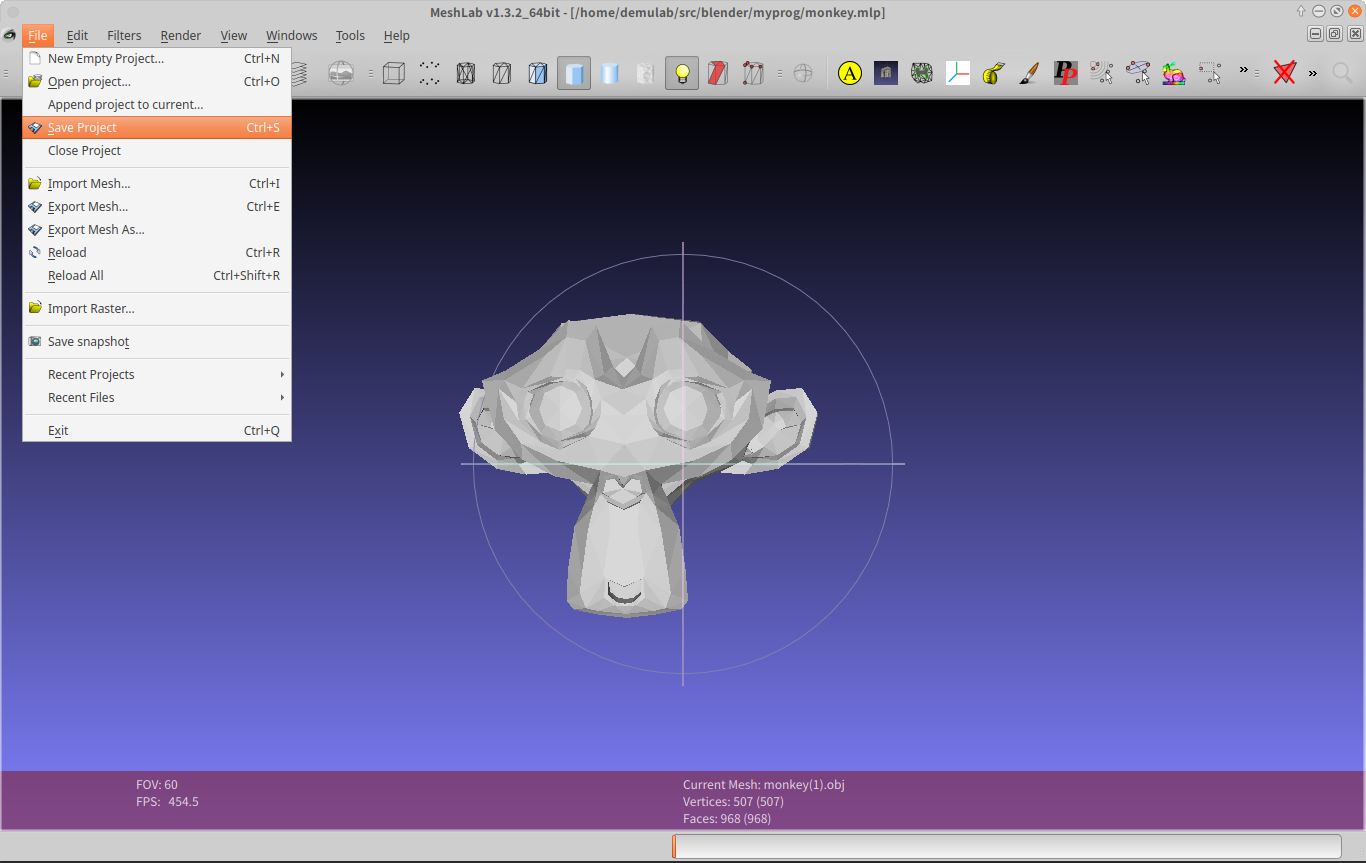Click the red X delete faces icon

(x=1285, y=73)
